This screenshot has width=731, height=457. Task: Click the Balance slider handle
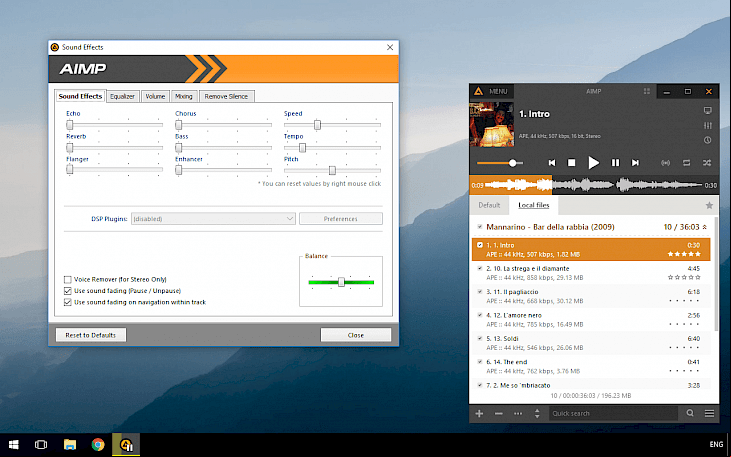(x=341, y=282)
